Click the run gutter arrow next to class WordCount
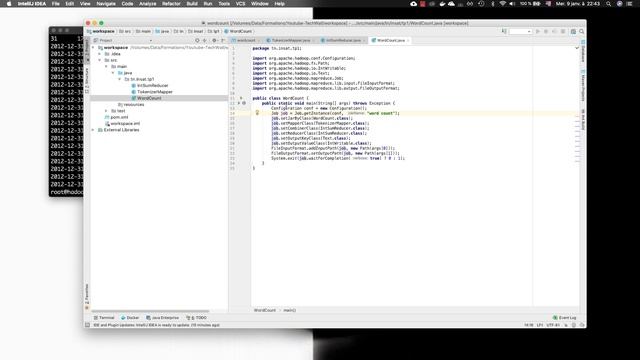The height and width of the screenshot is (360, 640). click(241, 98)
